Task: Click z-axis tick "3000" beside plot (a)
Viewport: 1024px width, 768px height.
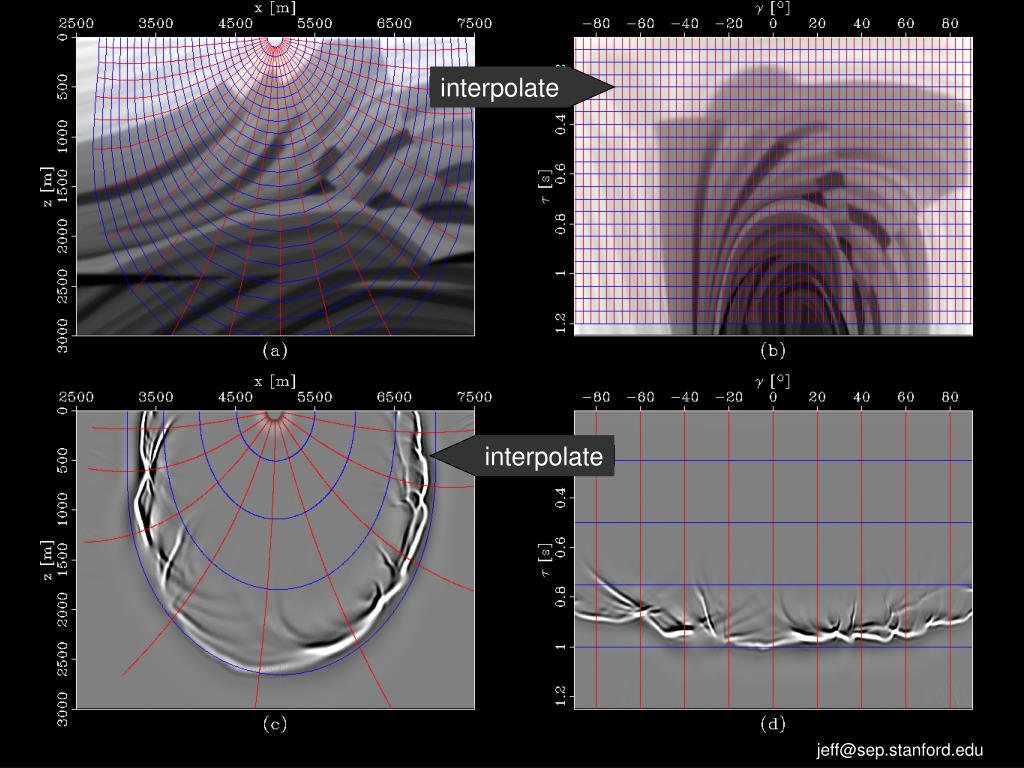Action: click(x=63, y=335)
